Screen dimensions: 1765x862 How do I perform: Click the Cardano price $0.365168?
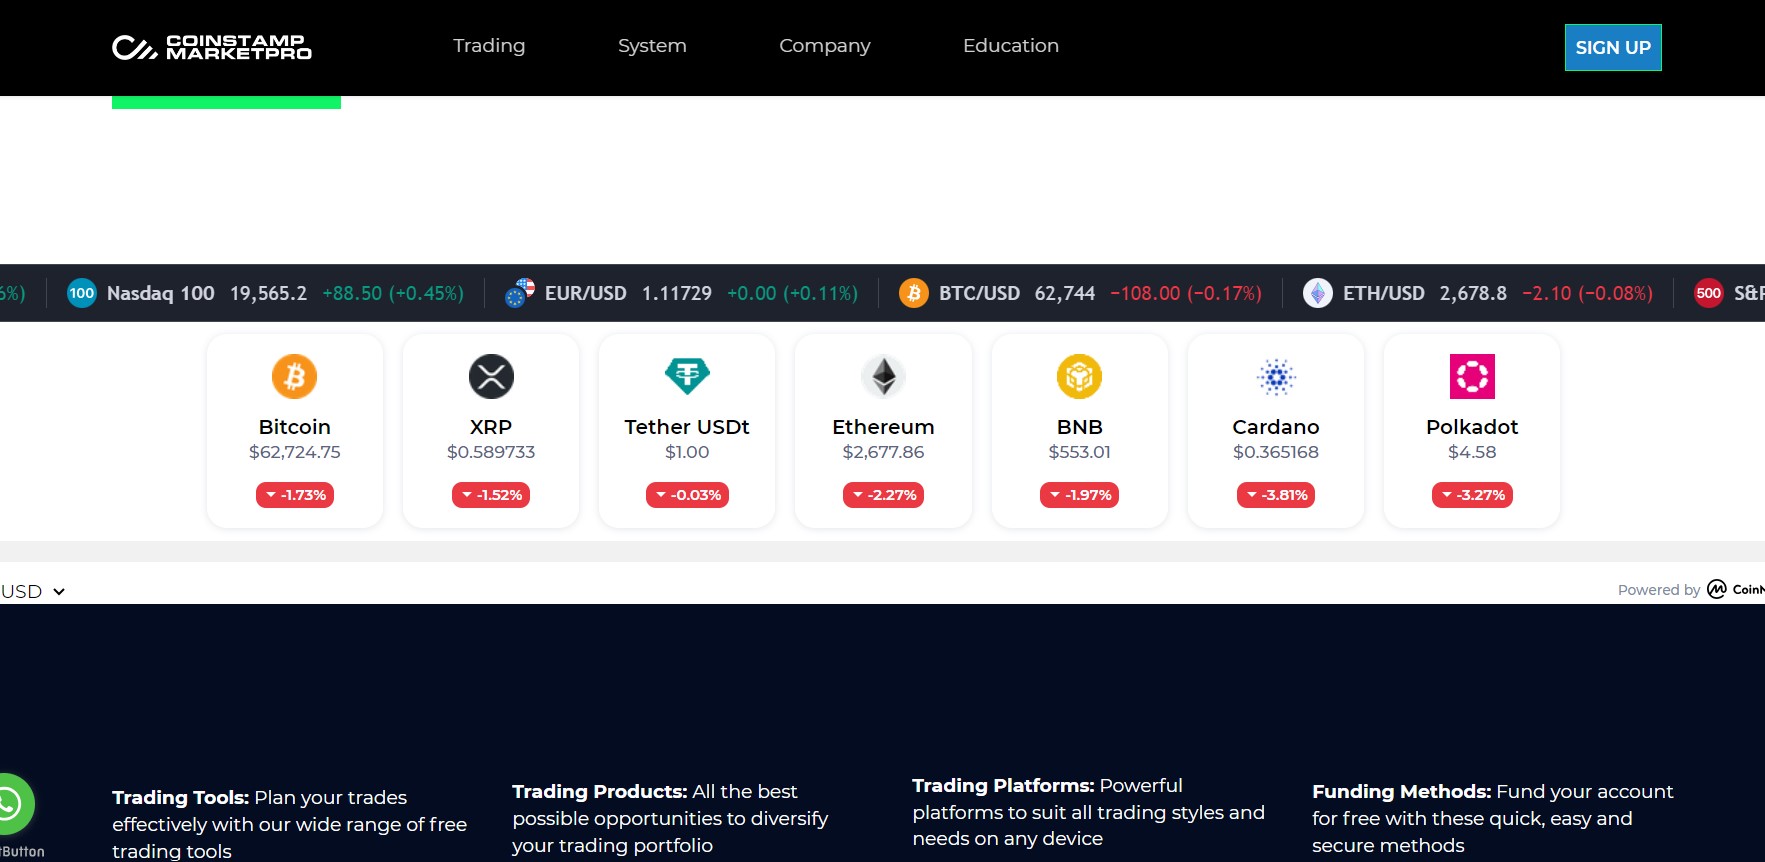(x=1276, y=452)
